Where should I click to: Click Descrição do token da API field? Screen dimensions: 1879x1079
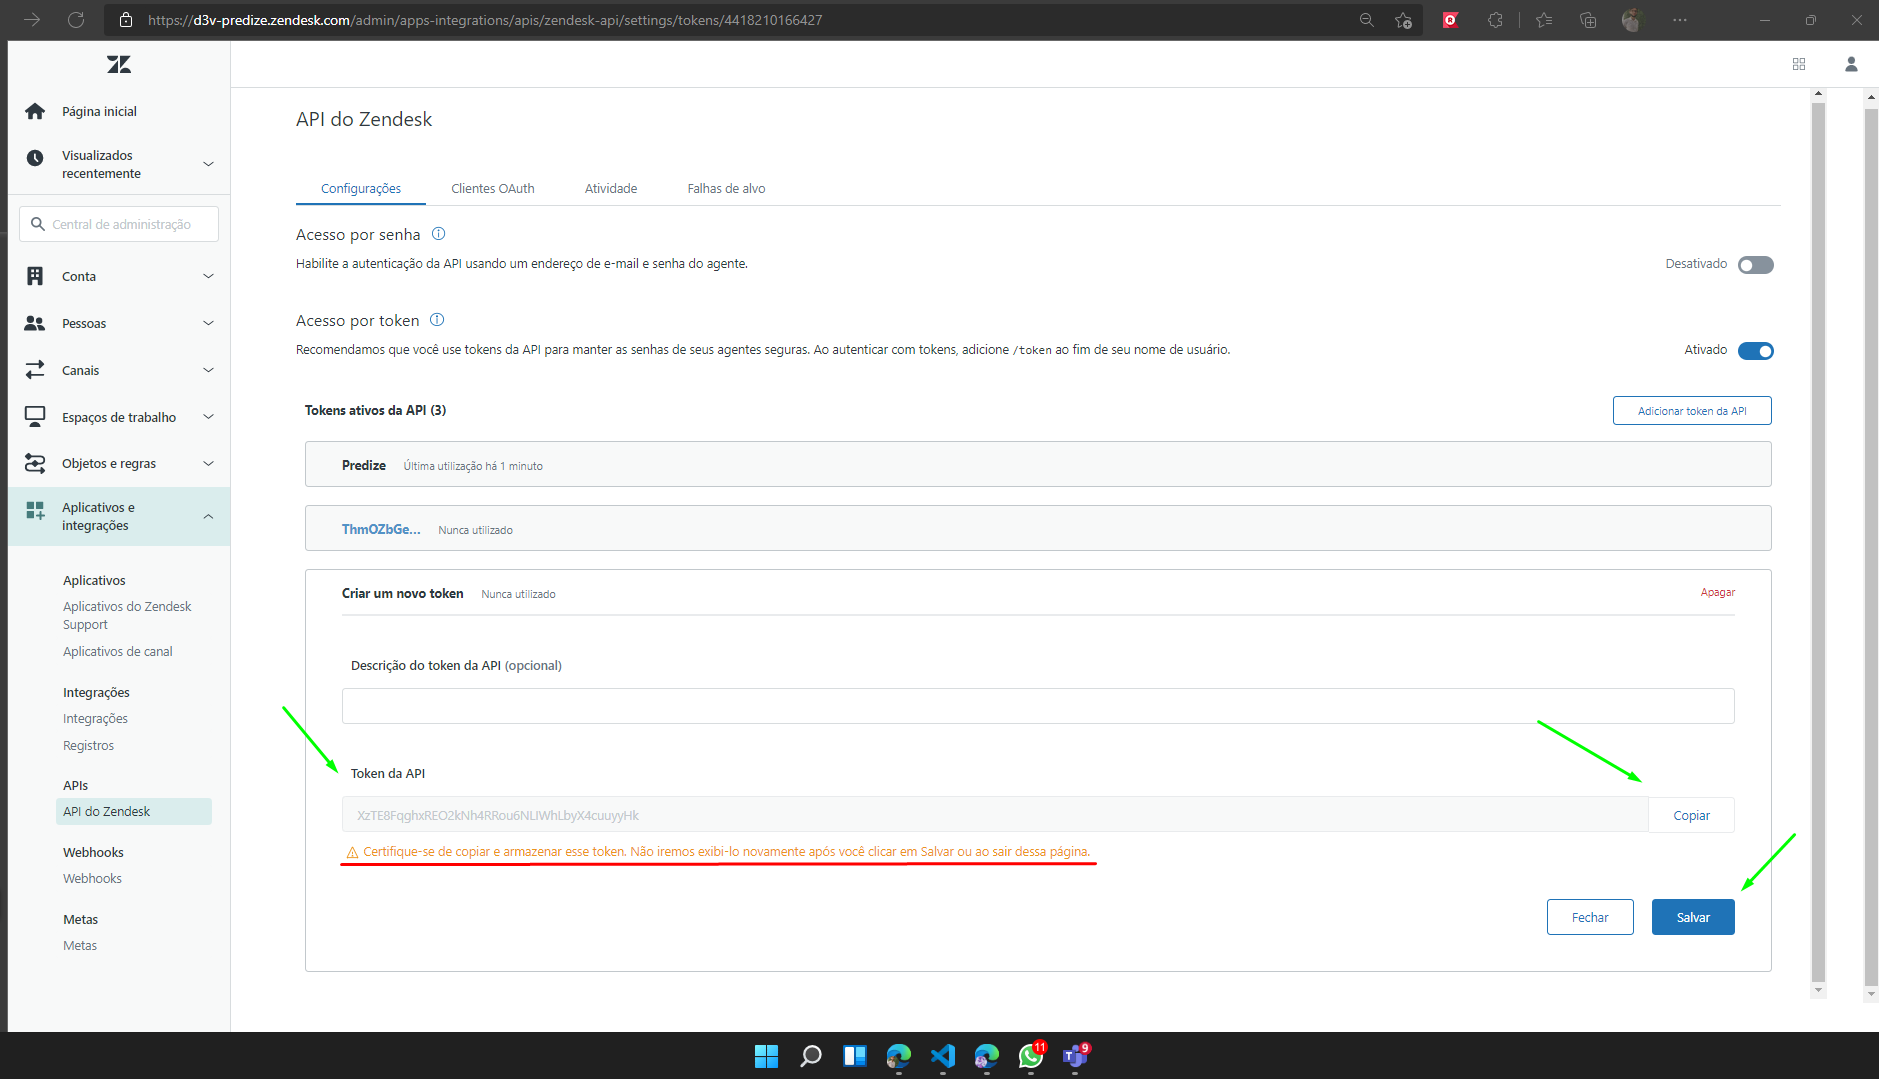tap(1038, 706)
